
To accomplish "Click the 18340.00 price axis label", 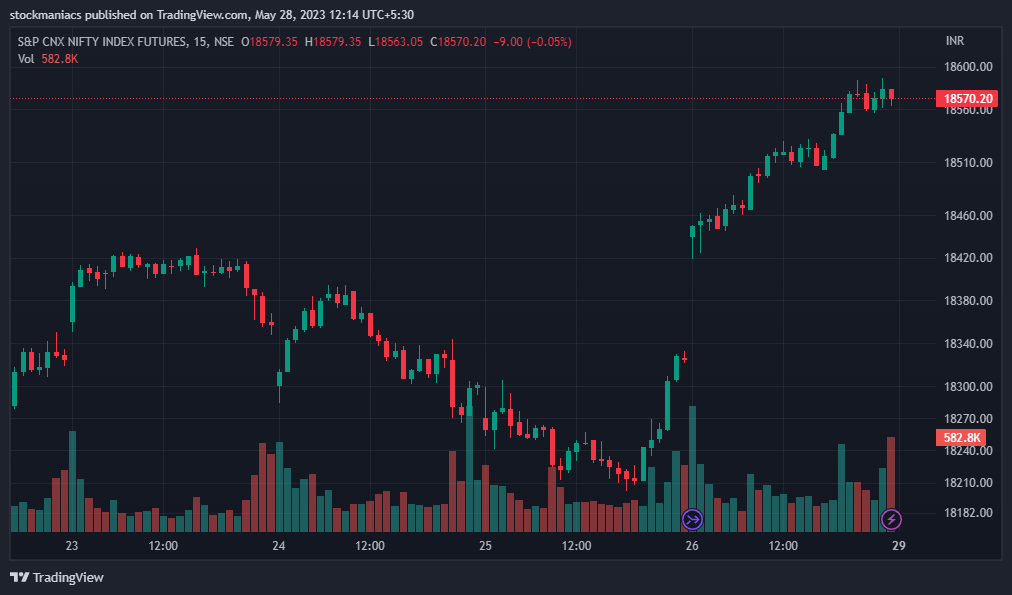I will 968,344.
